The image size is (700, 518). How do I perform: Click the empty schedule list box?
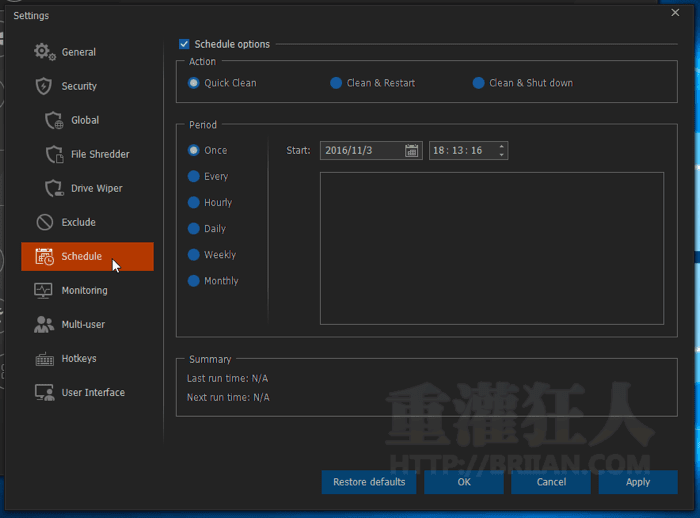[x=492, y=248]
